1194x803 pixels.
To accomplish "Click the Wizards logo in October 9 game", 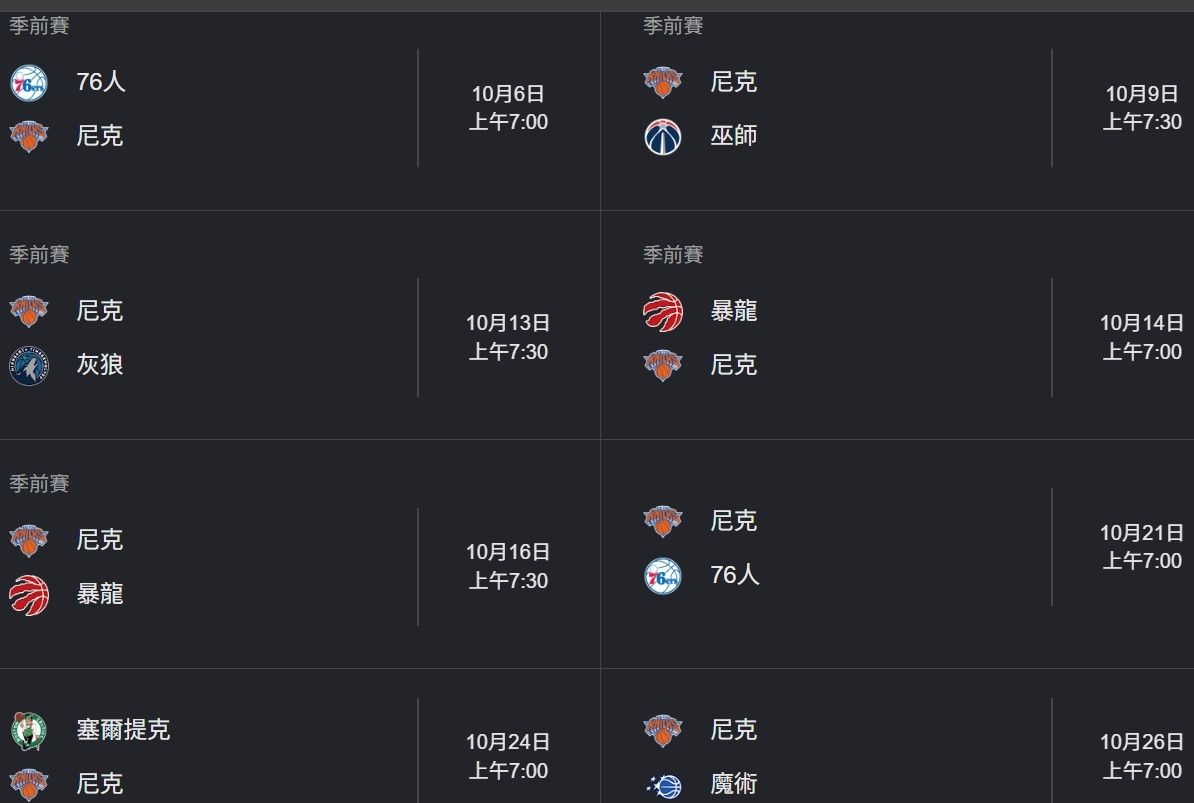I will pos(662,137).
